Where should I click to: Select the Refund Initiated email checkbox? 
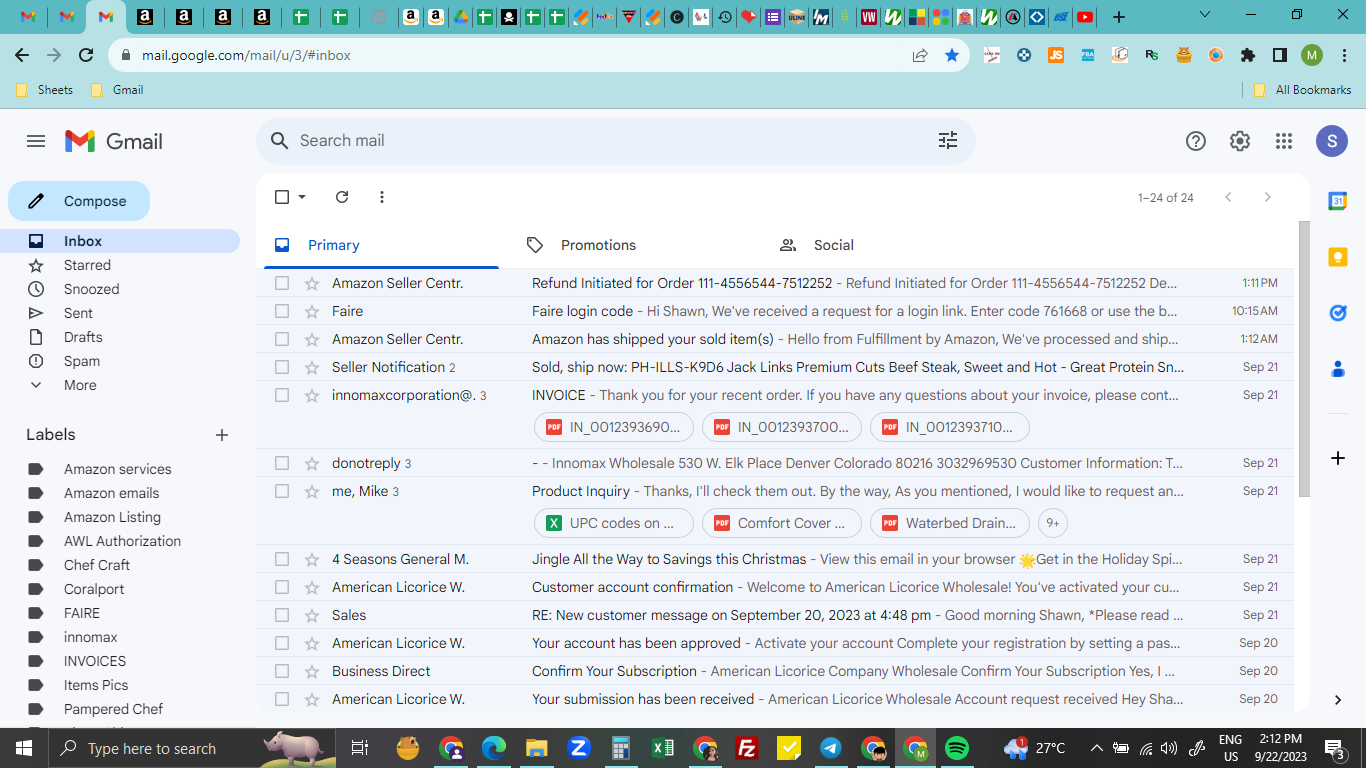point(282,283)
